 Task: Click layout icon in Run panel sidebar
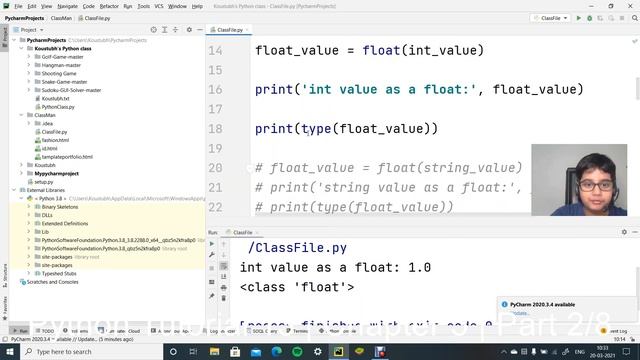pyautogui.click(x=211, y=282)
